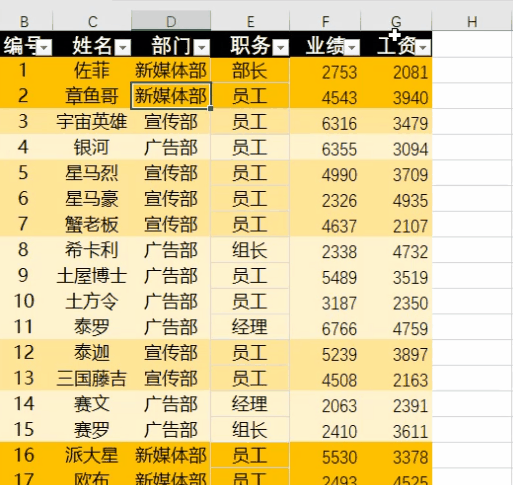This screenshot has width=513, height=485.
Task: Select name cell 土方令
Action: (x=92, y=301)
